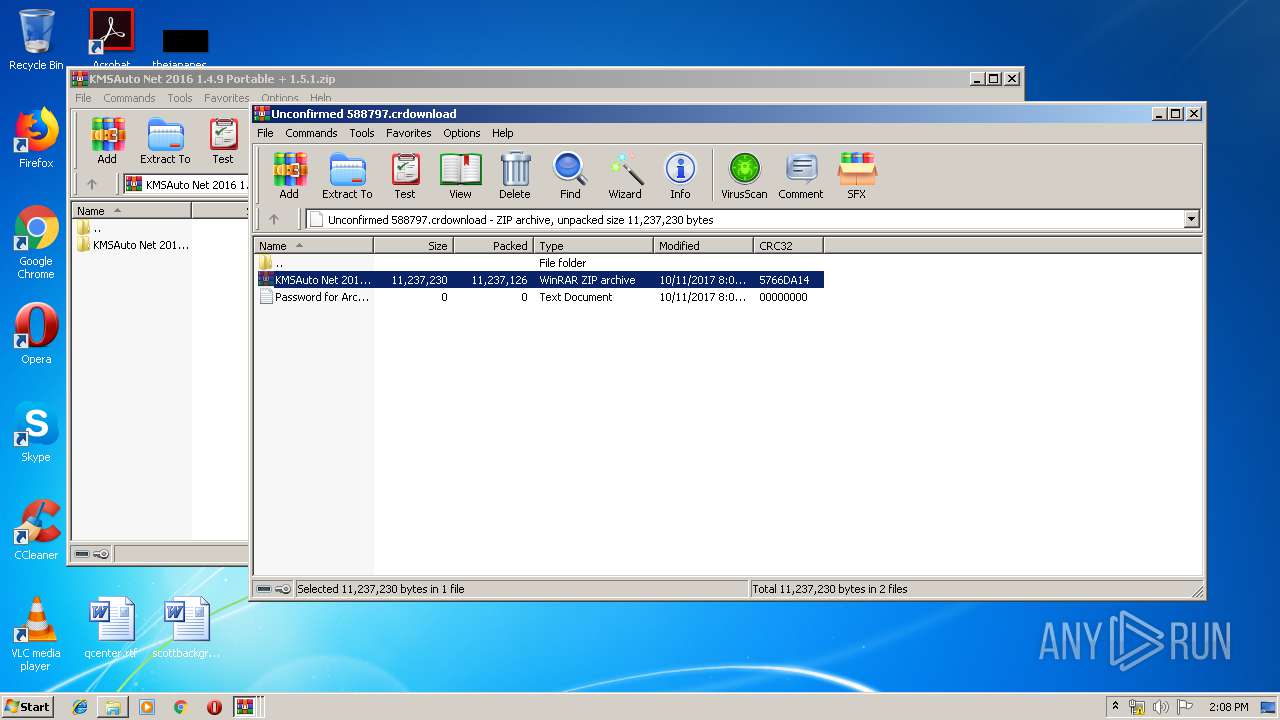Image resolution: width=1280 pixels, height=720 pixels.
Task: Open Opera desktop shortcut
Action: (x=36, y=334)
